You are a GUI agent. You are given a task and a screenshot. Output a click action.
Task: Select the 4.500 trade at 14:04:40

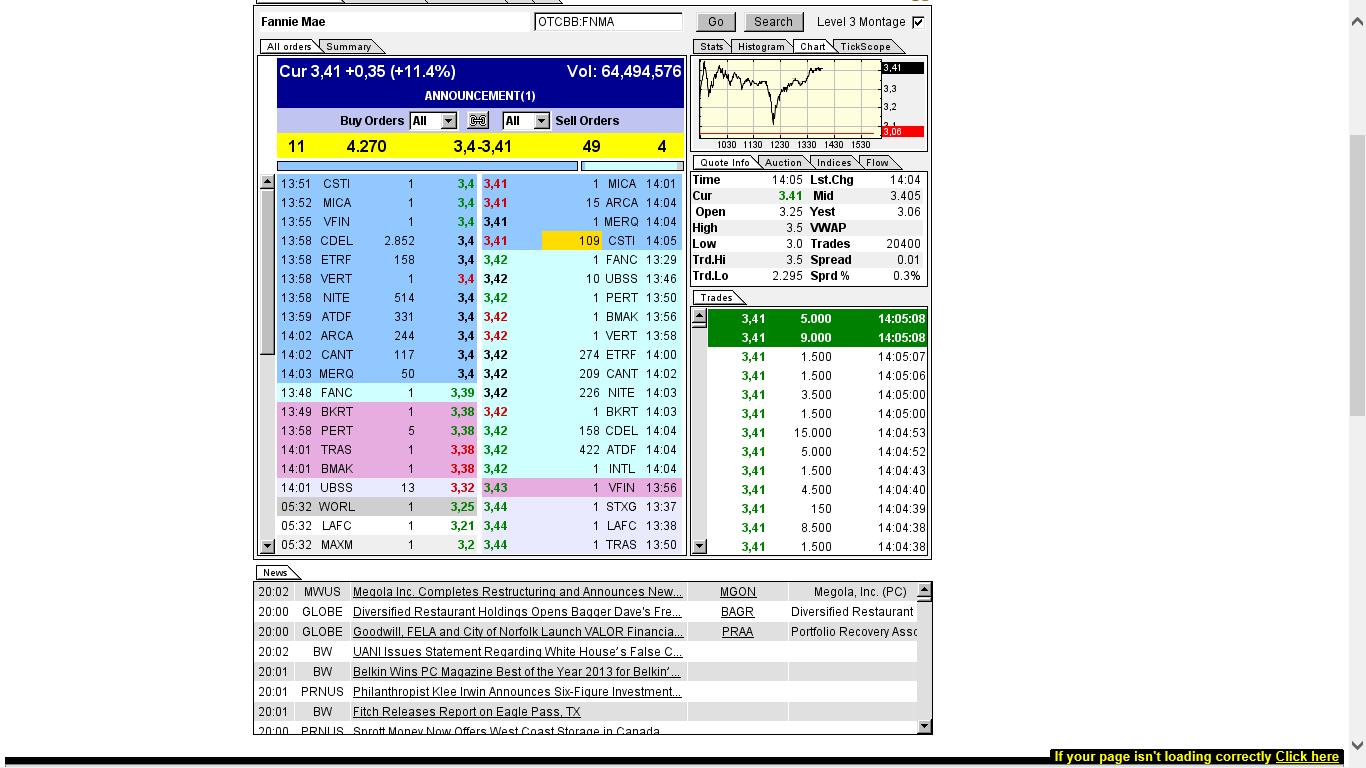[x=817, y=490]
